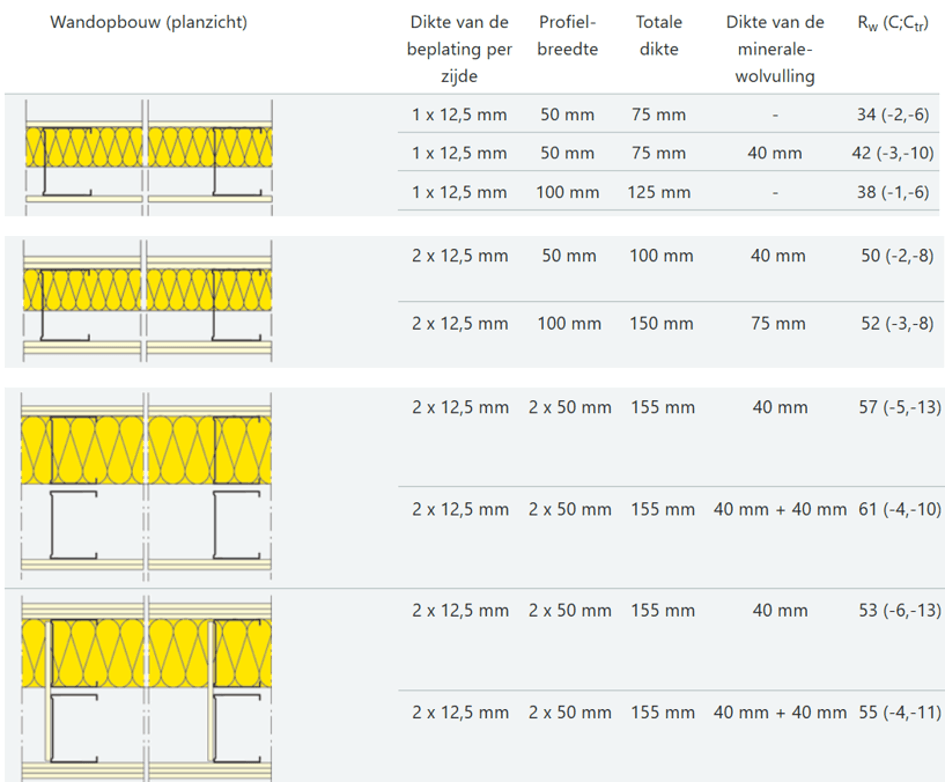The image size is (945, 782).
Task: Click '155 mm' in the 55 (-4,-11) row
Action: [x=663, y=712]
